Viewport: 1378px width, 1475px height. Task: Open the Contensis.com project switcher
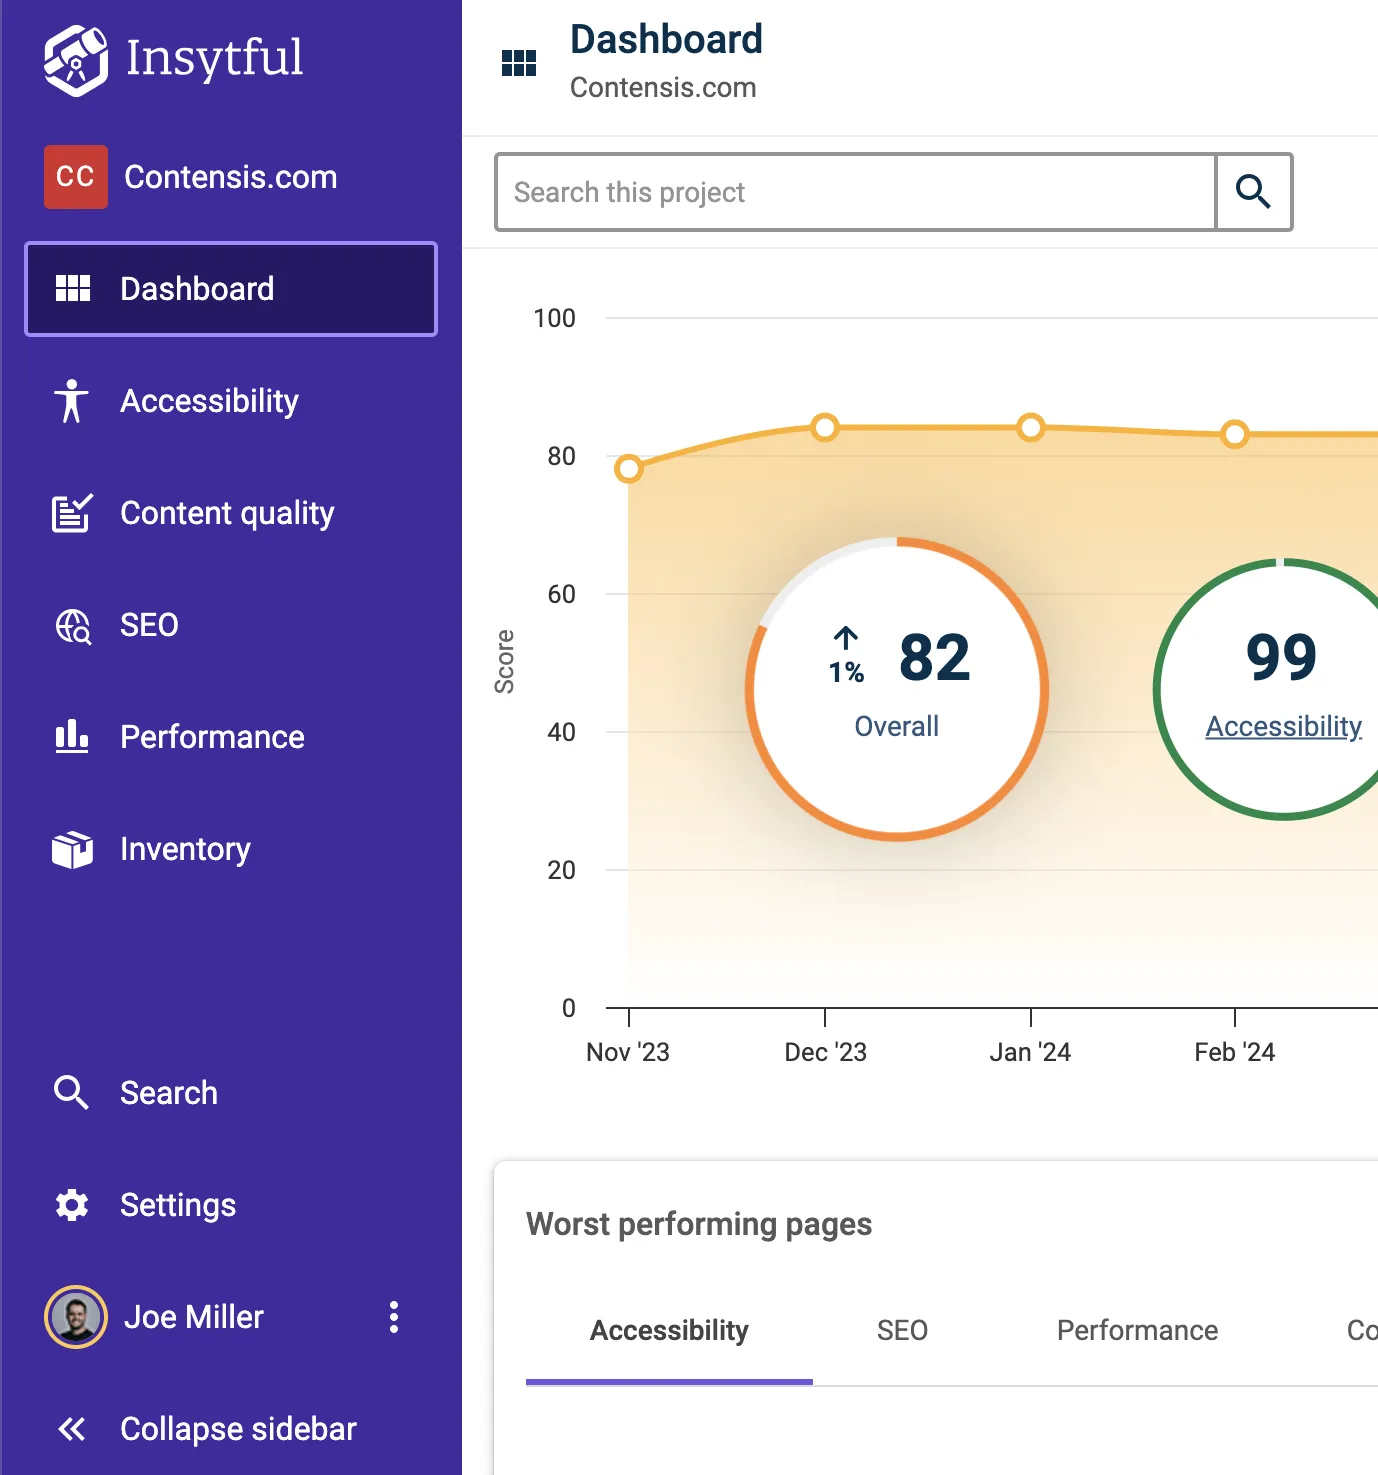coord(230,177)
